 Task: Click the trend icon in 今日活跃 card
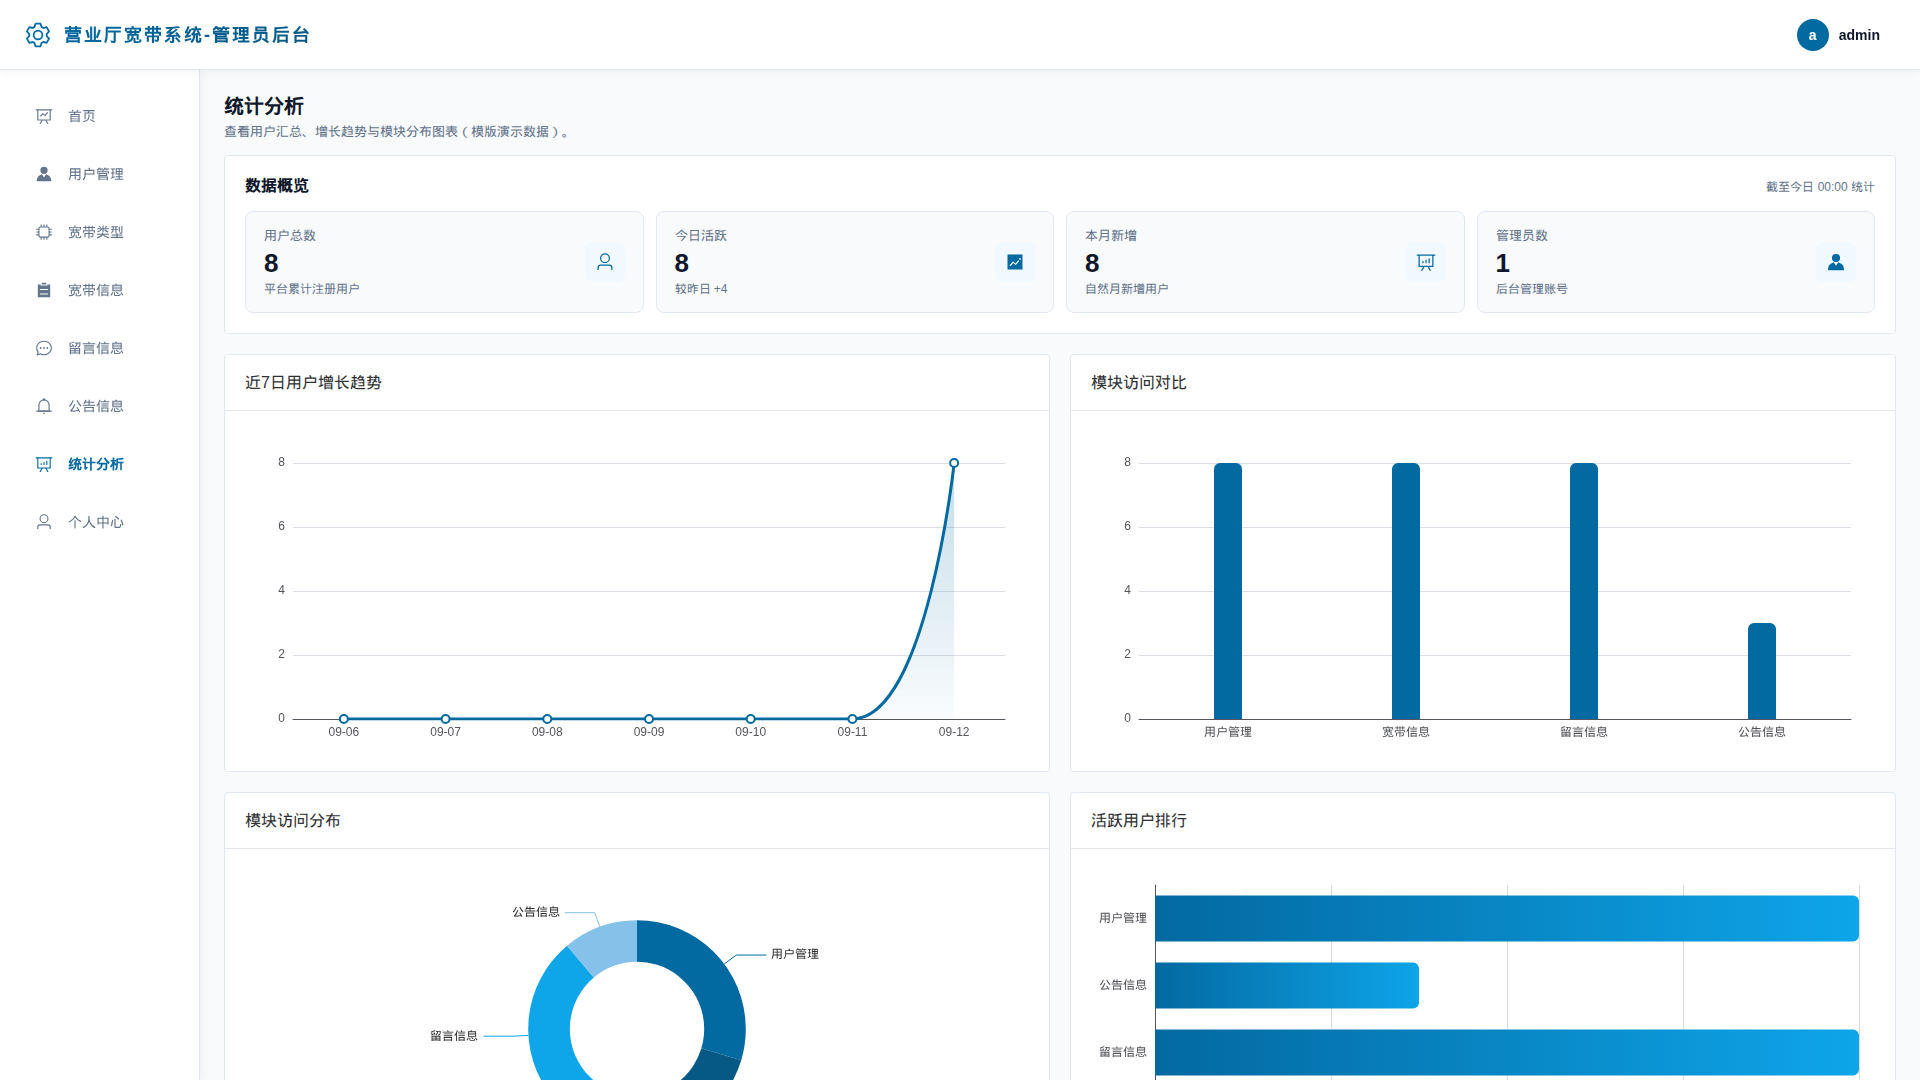tap(1015, 262)
